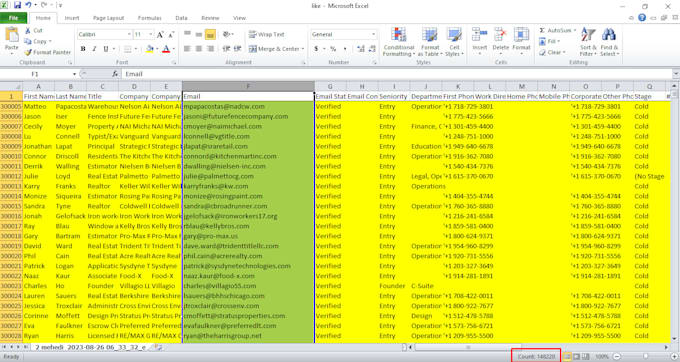The width and height of the screenshot is (680, 362).
Task: Save the workbook from the quick access toolbar
Action: (17, 5)
